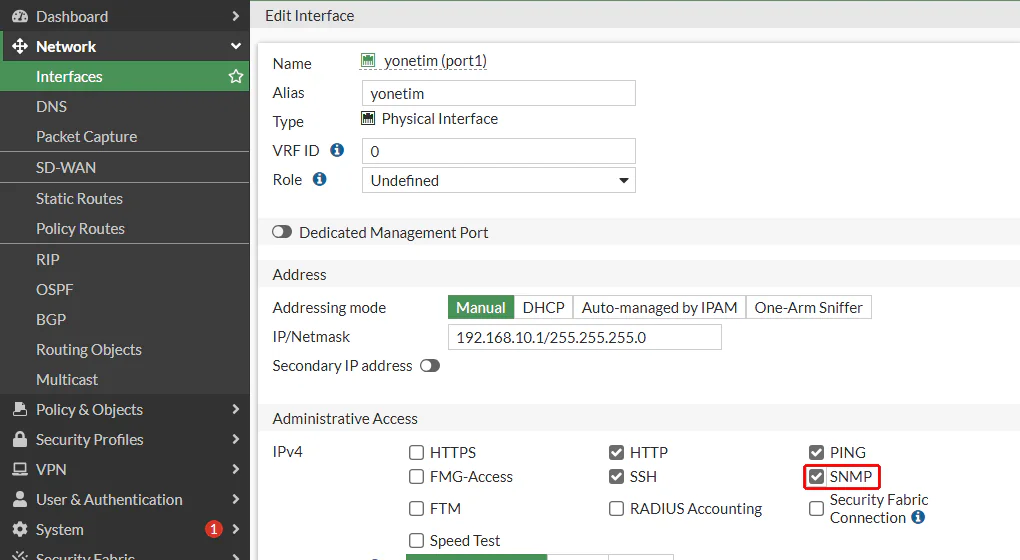The image size is (1020, 560).
Task: Click the VRF ID input field
Action: coord(498,151)
